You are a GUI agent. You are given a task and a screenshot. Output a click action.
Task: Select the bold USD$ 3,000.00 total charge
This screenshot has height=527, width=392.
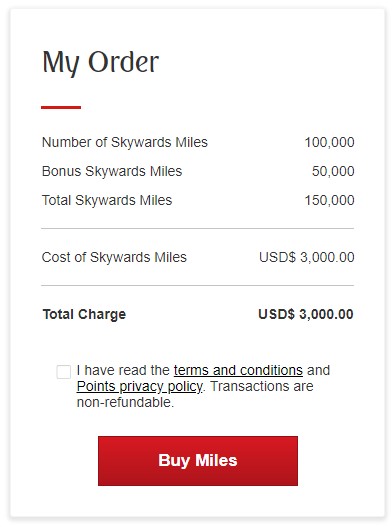[x=306, y=315]
